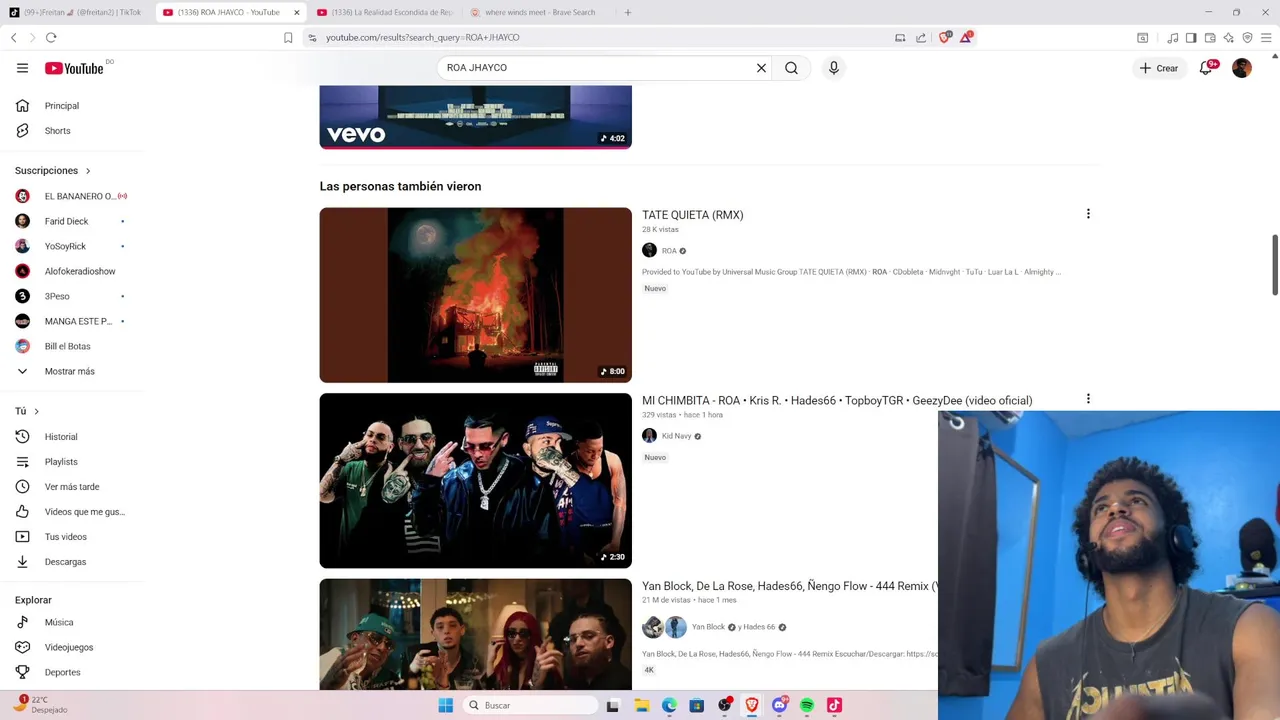Open Yan Block 444 Remix title
The image size is (1280, 720).
(790, 586)
